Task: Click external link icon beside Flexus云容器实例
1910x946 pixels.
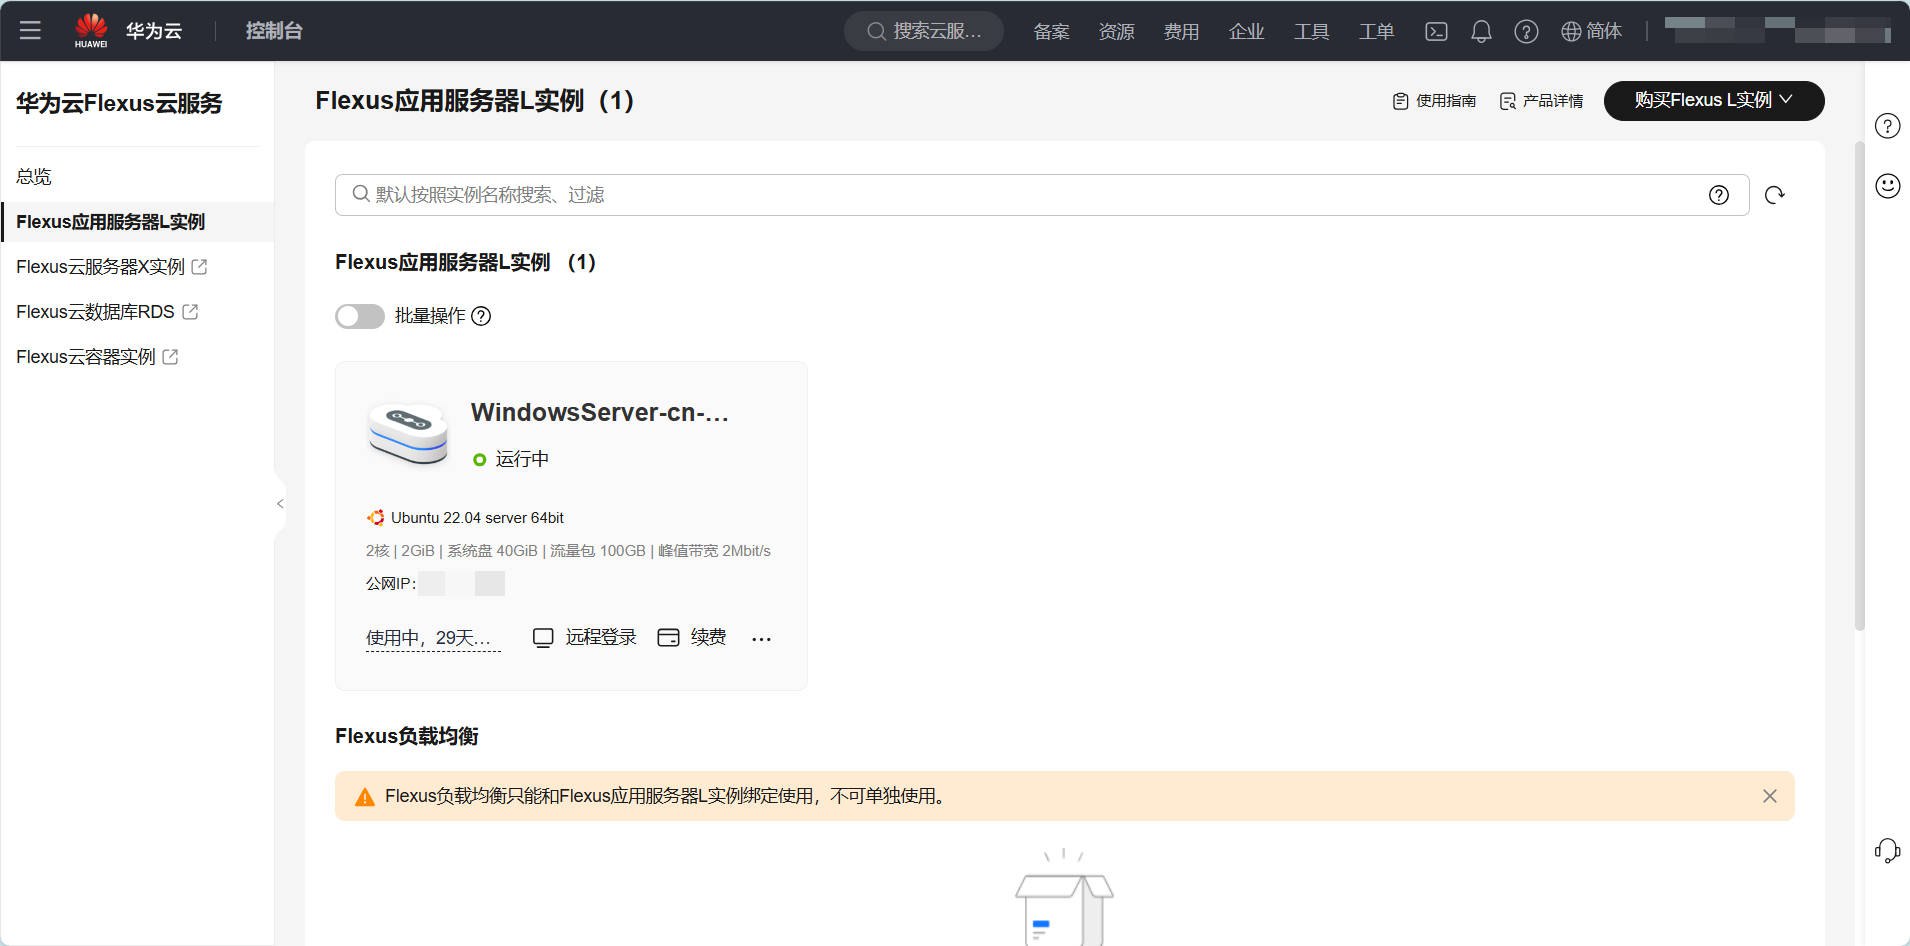Action: point(170,357)
